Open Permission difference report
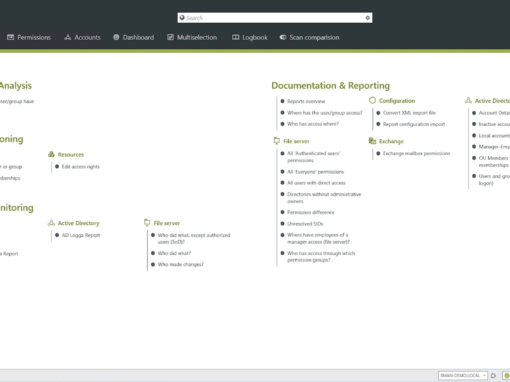This screenshot has height=382, width=510. point(311,212)
